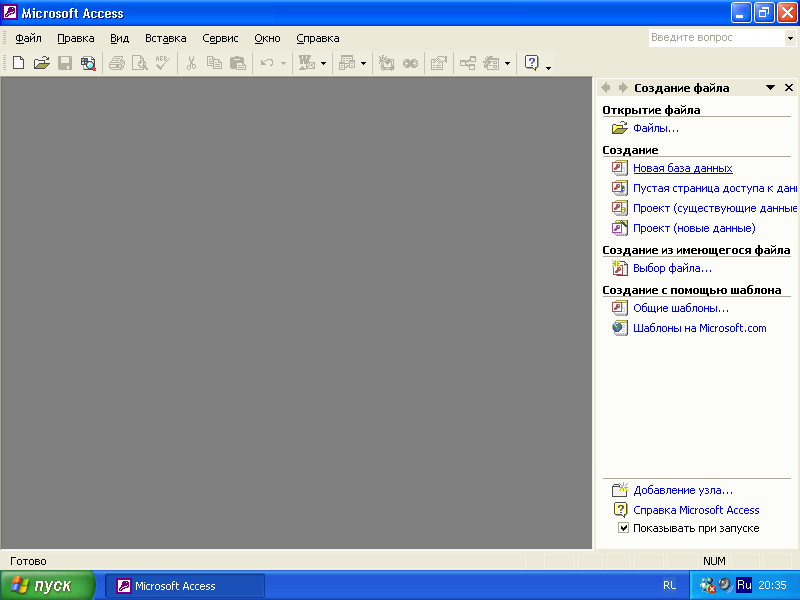Open toolbar options arrow after Help icon

[548, 67]
